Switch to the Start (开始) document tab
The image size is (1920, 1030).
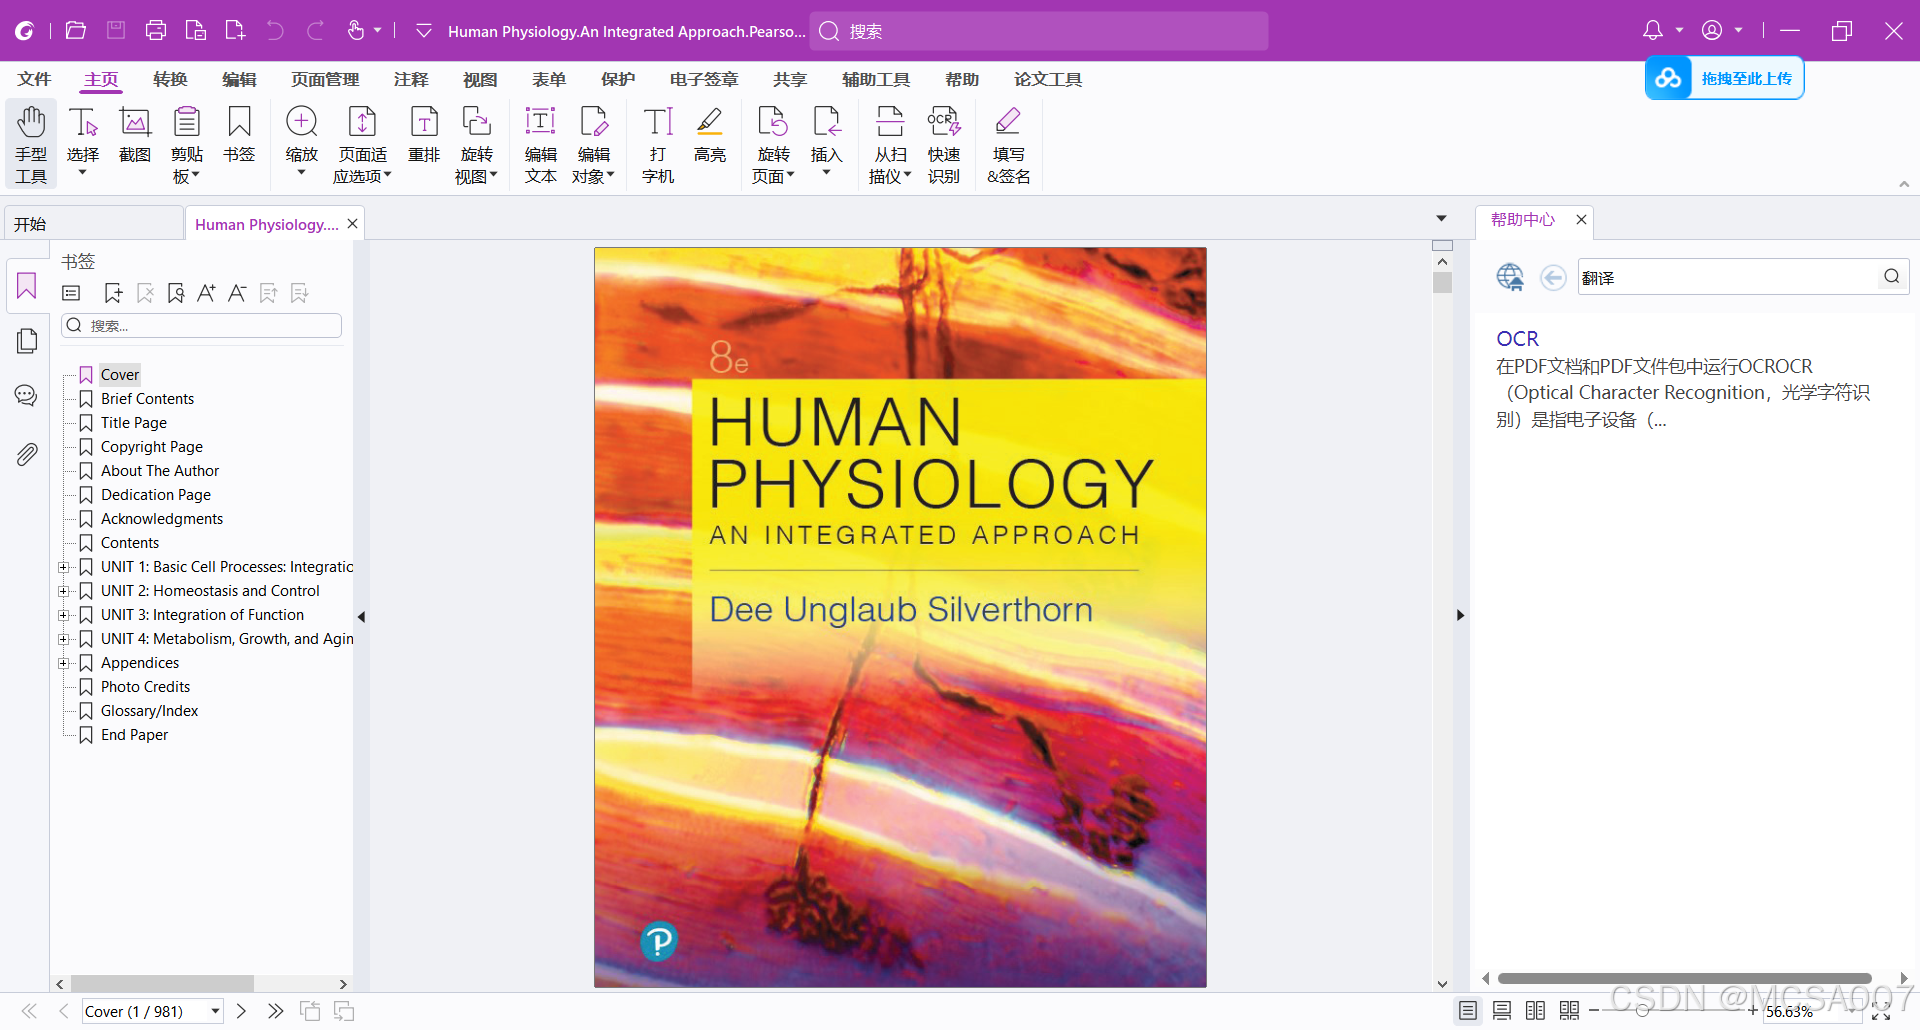(94, 224)
